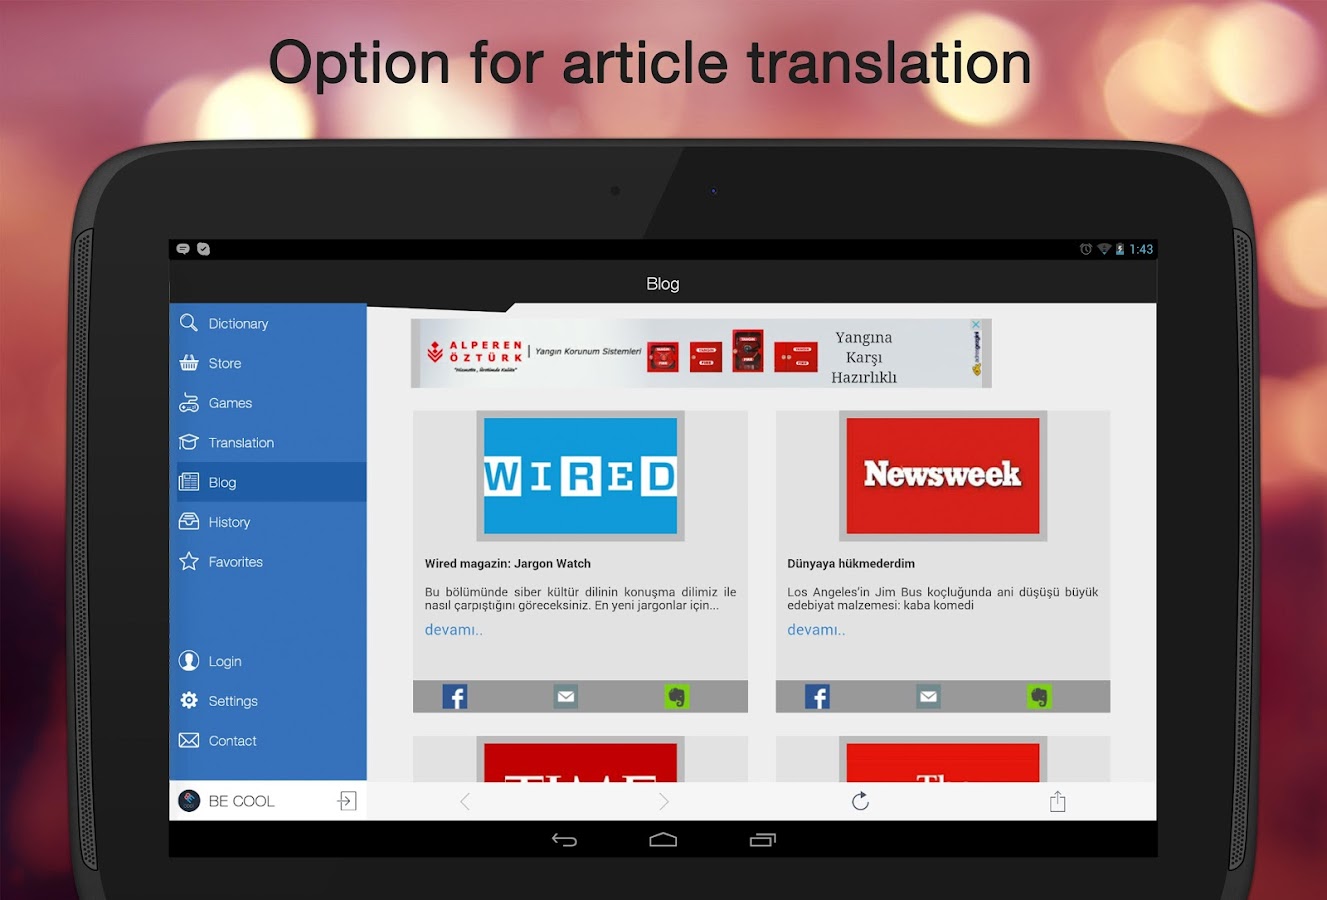
Task: Click the Login user icon
Action: (188, 661)
